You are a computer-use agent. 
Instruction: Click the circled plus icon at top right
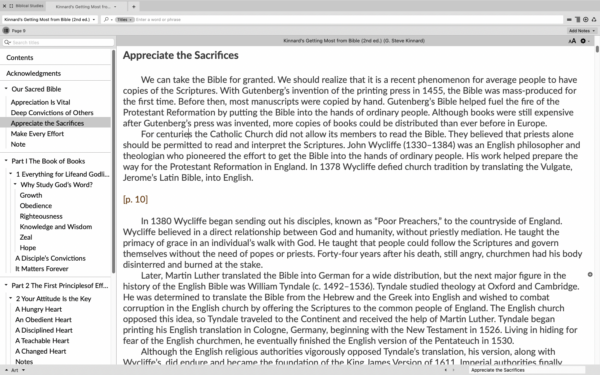click(585, 20)
